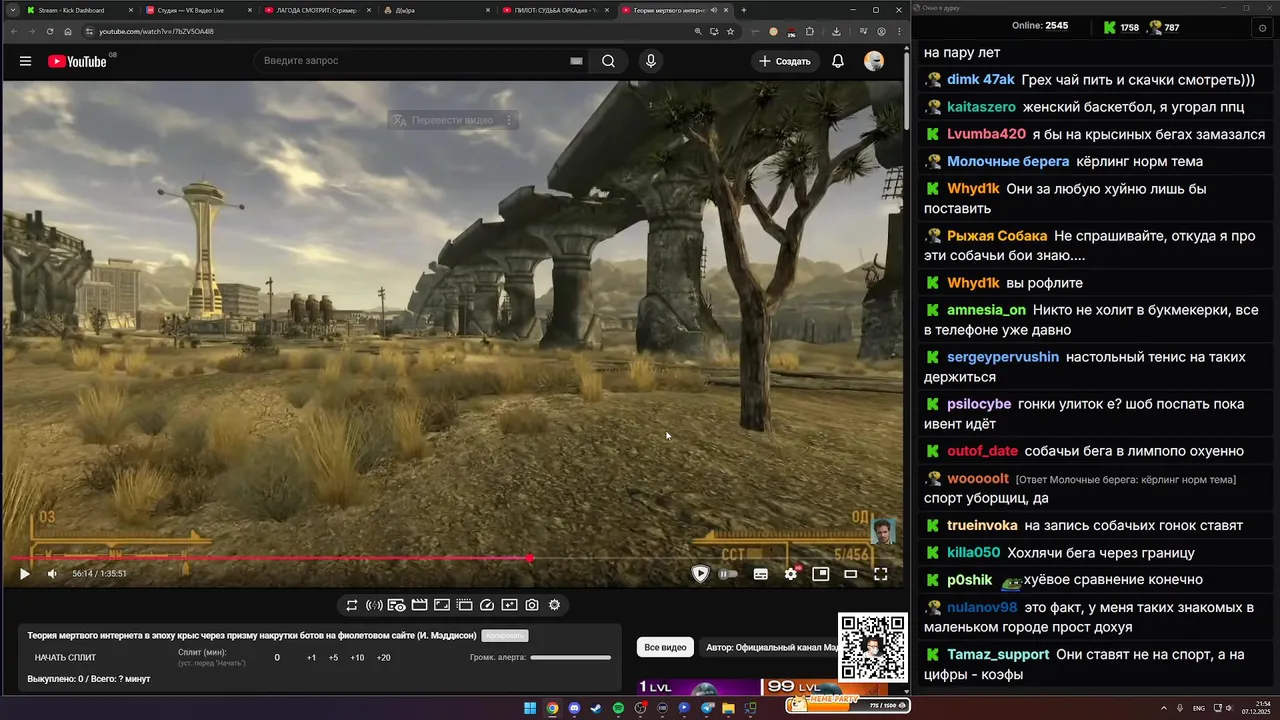Open Spotify from the taskbar
The height and width of the screenshot is (720, 1280).
(618, 708)
